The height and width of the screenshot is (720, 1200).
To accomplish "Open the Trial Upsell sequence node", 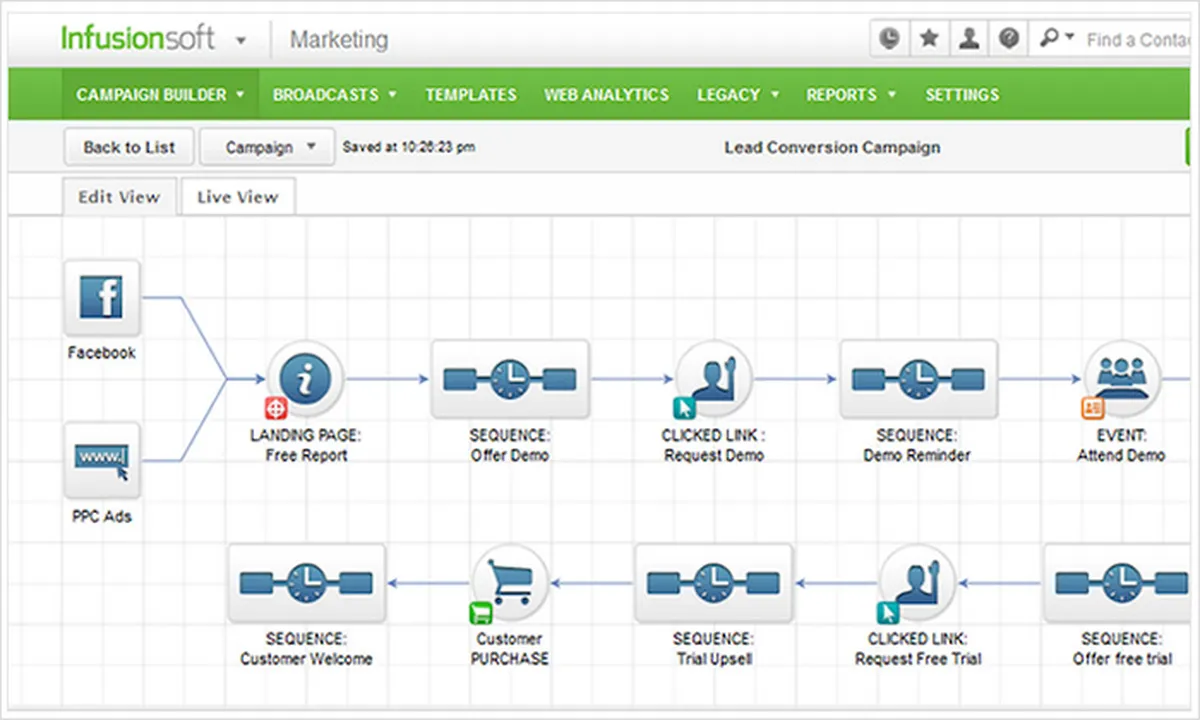I will [714, 583].
